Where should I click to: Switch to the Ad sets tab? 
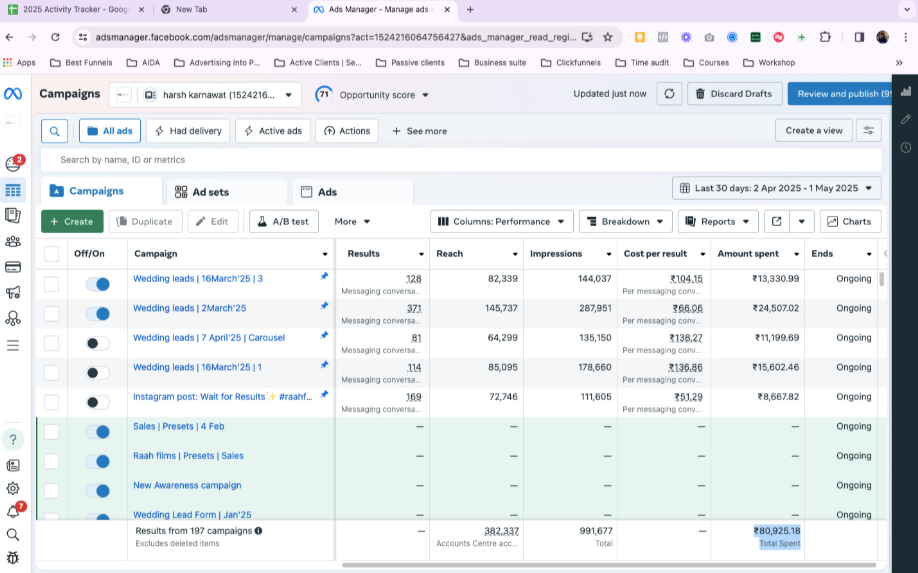pyautogui.click(x=210, y=192)
